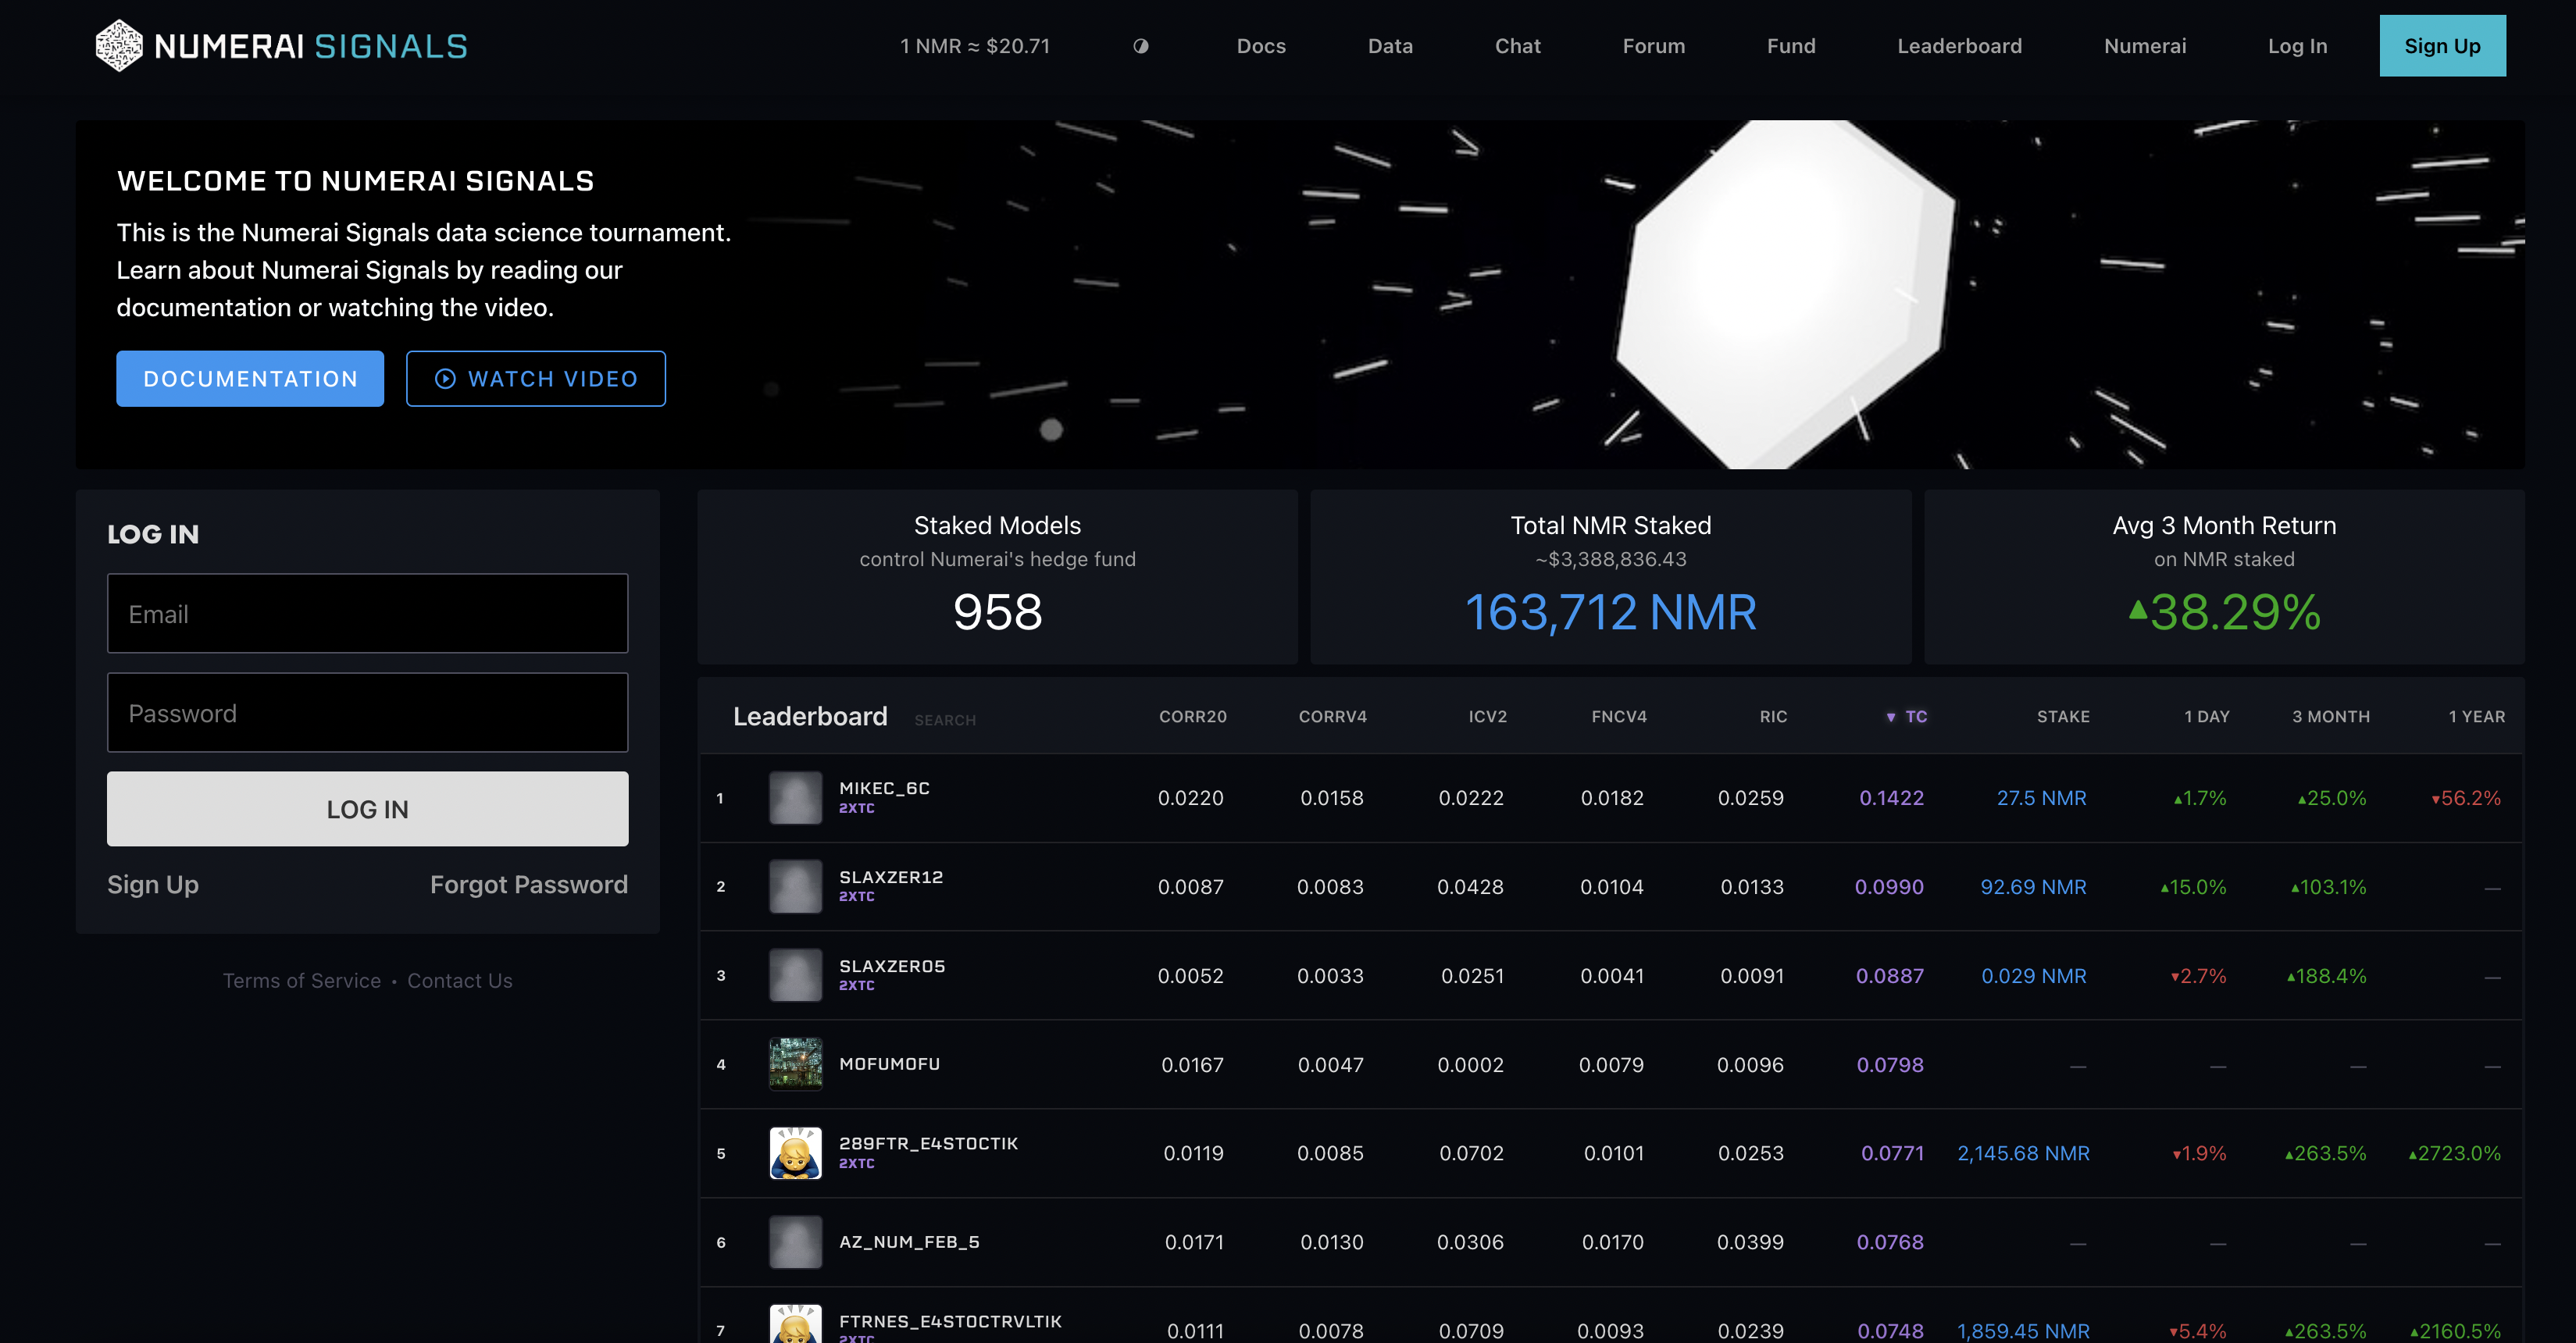The height and width of the screenshot is (1343, 2576).
Task: Click the Numerai Signals logo icon
Action: point(118,46)
